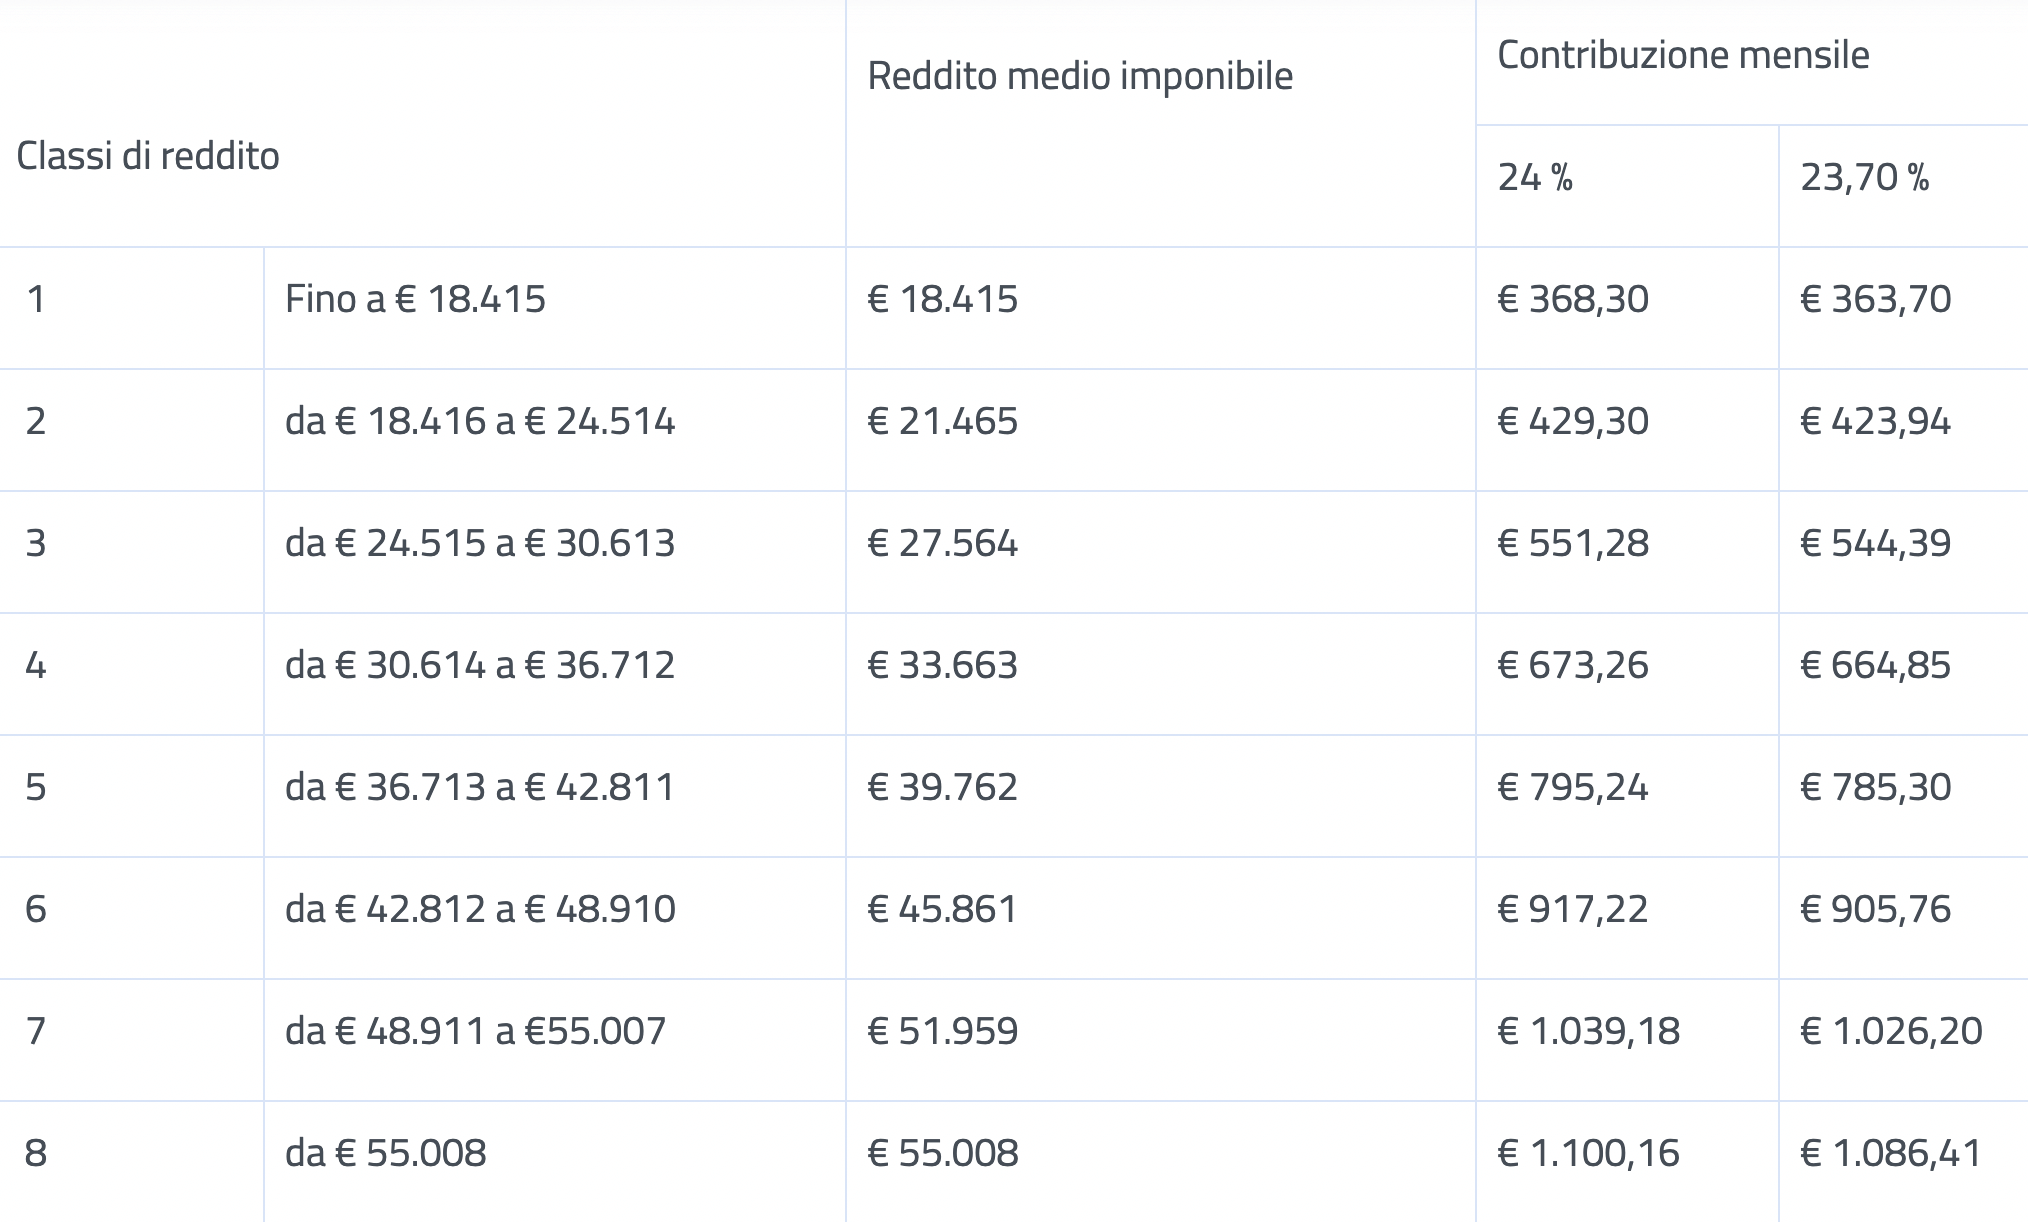Select 'da € 48.911 a €55.007' cell

(475, 1031)
